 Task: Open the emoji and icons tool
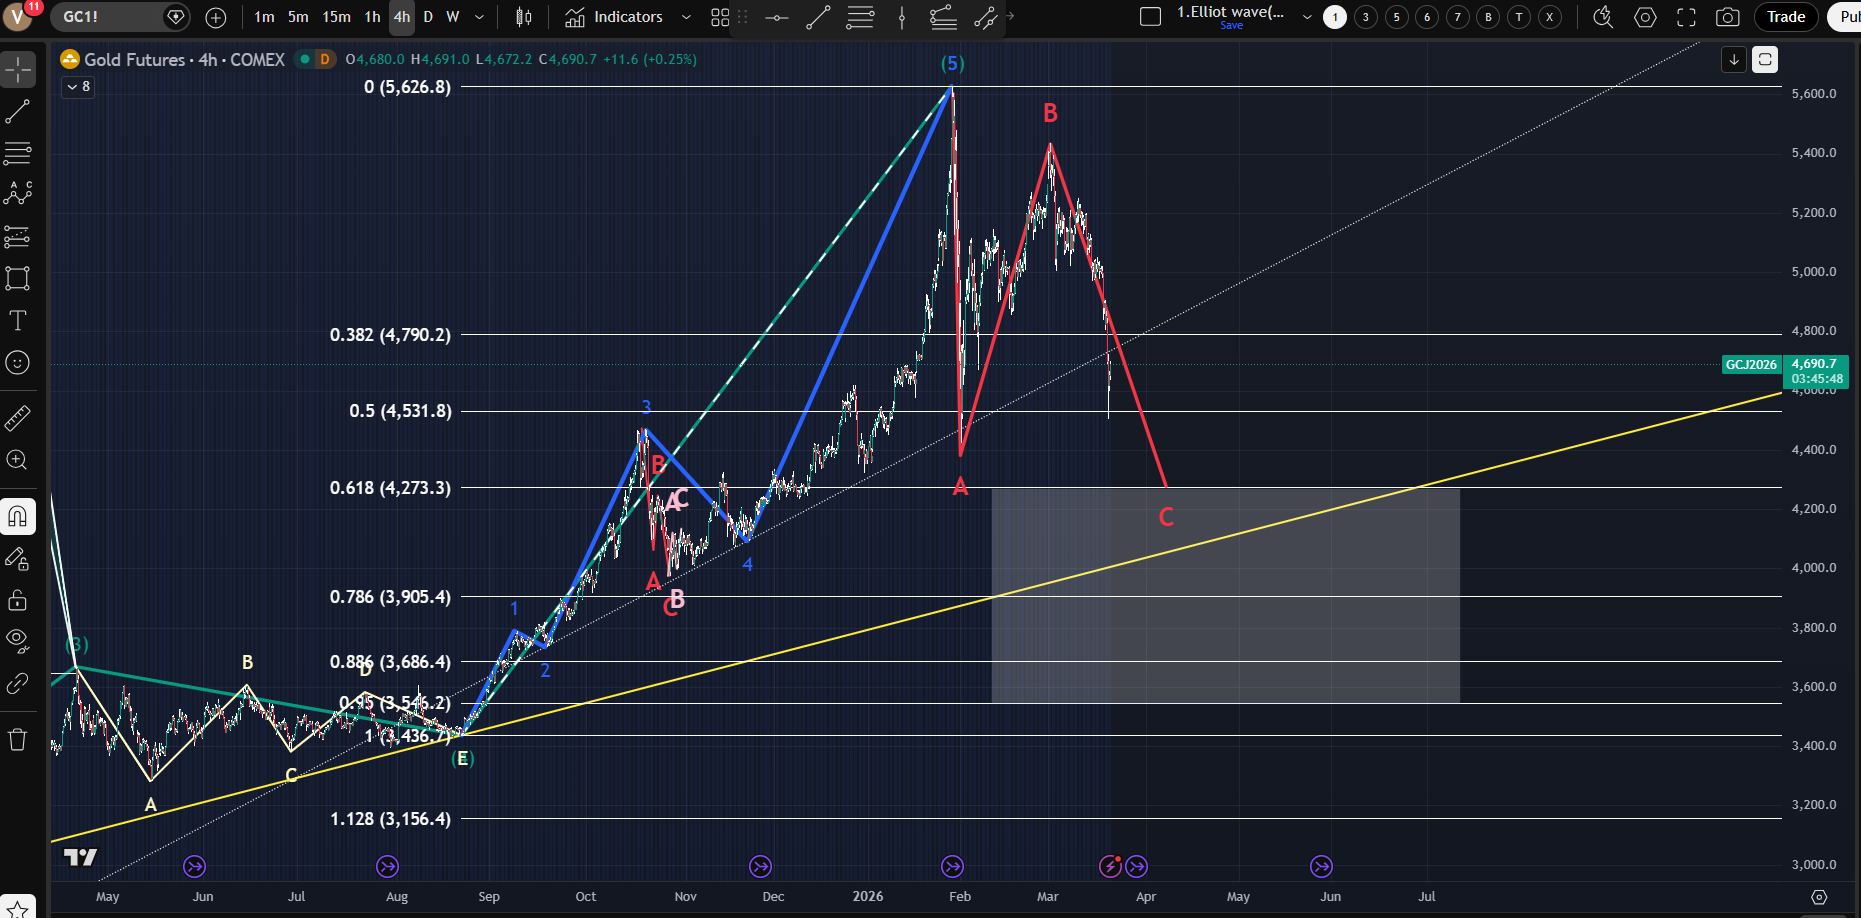(18, 362)
